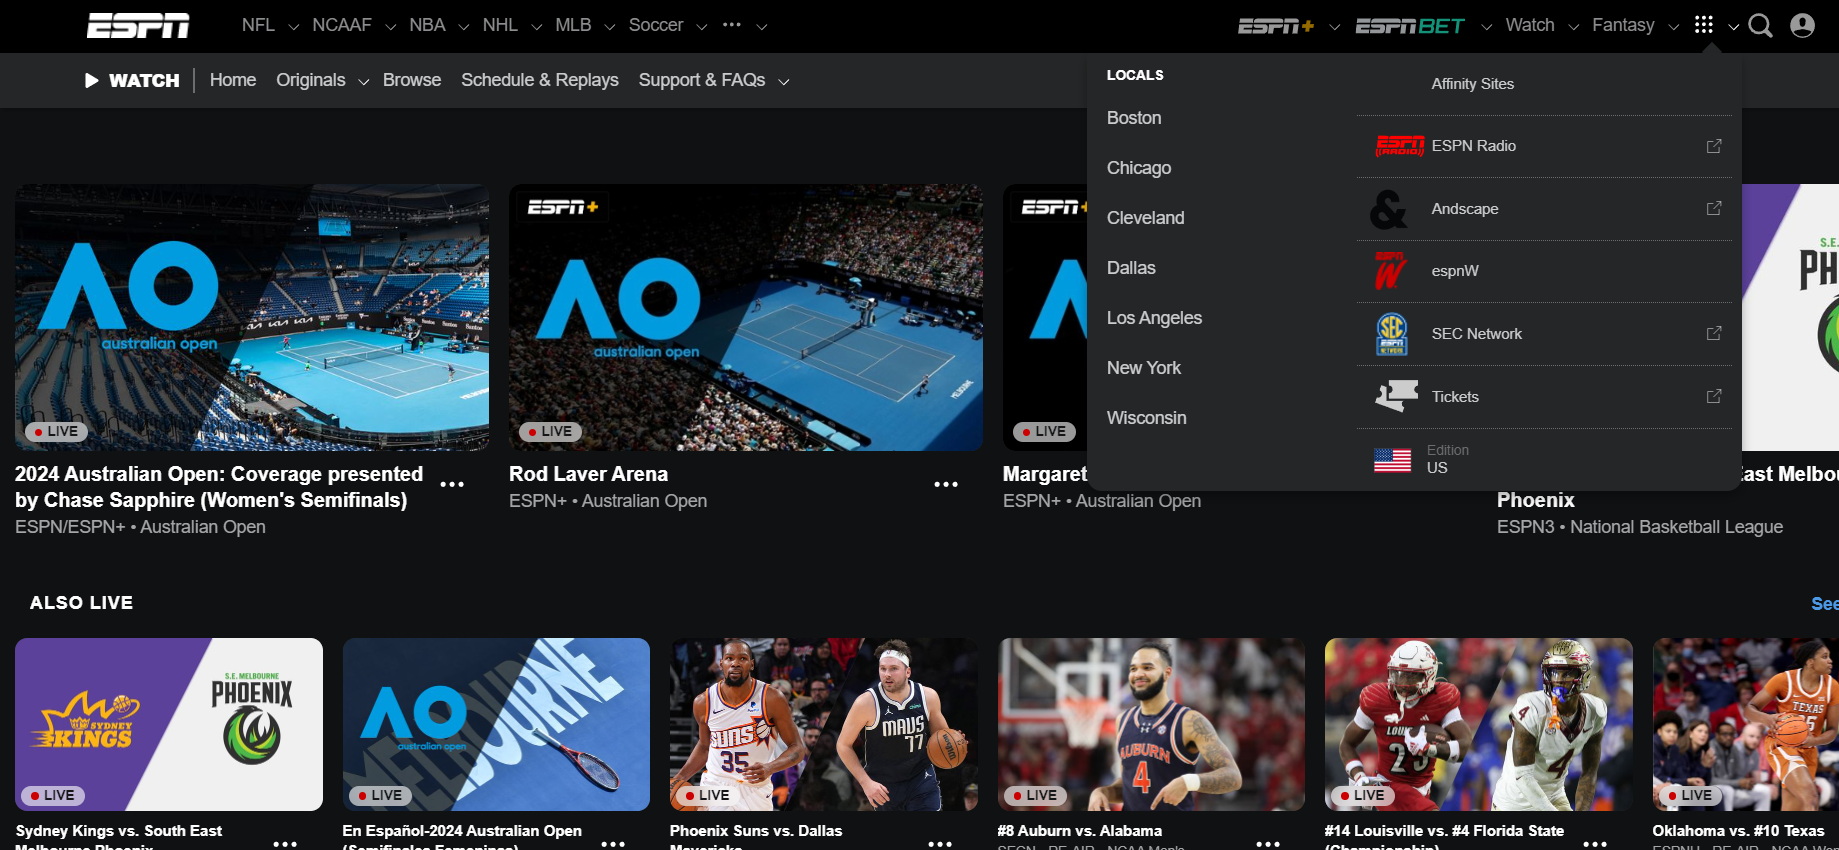Open the Rod Laver Arena live thumbnail
The height and width of the screenshot is (850, 1839).
[x=746, y=317]
